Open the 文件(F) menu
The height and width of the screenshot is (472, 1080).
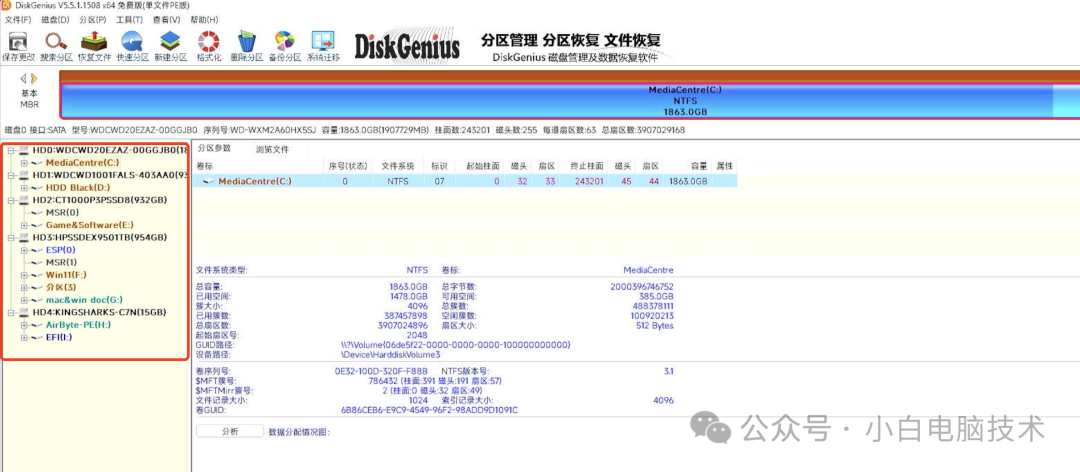coord(18,19)
